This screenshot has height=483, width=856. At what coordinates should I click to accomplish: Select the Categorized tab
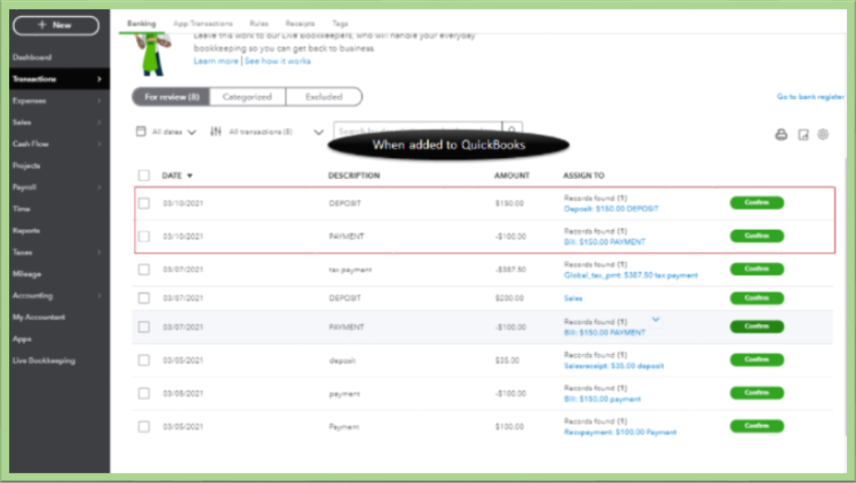point(247,97)
